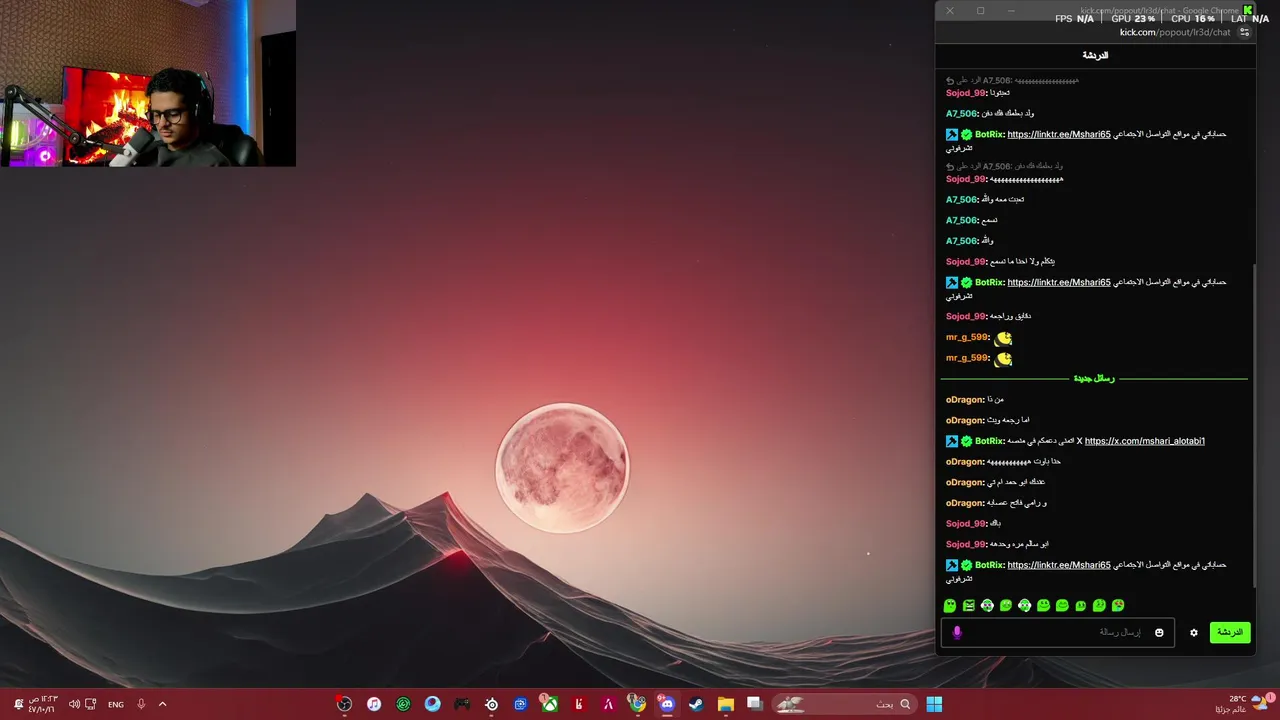1280x720 pixels.
Task: Open the emoji picker in chat input
Action: (1159, 632)
